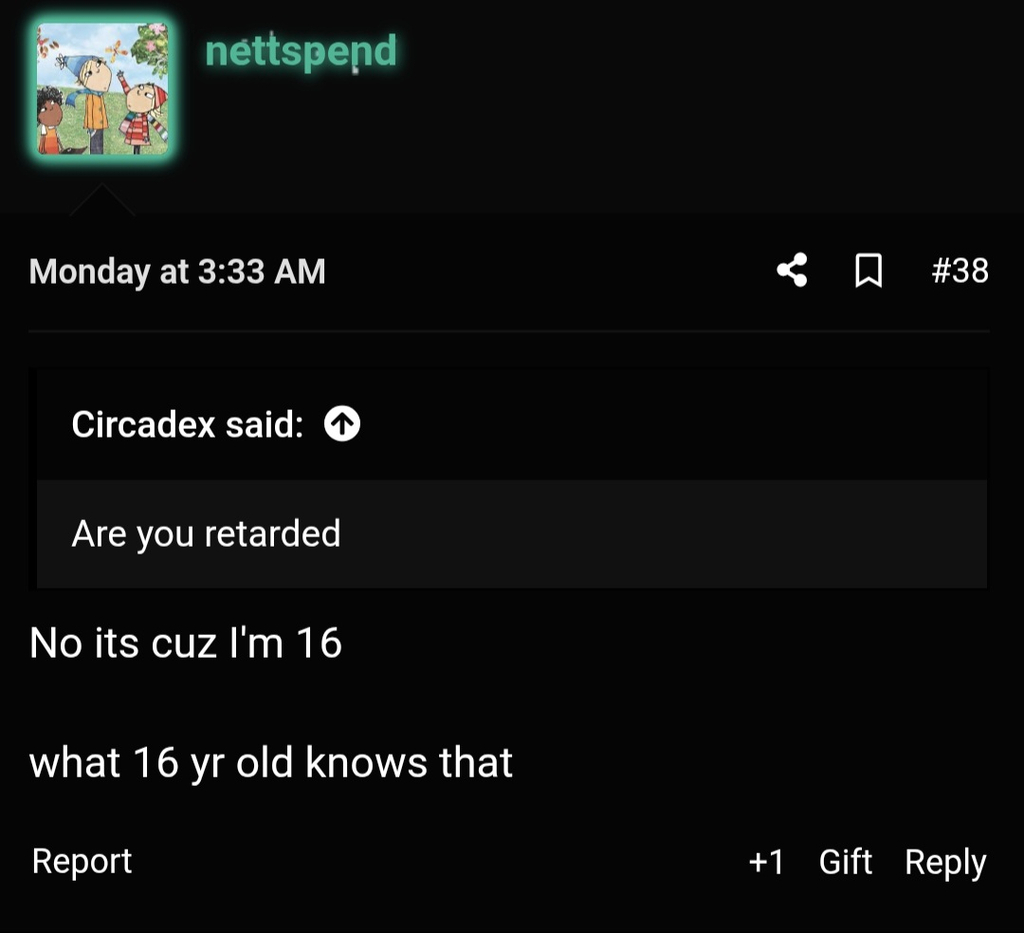Viewport: 1024px width, 933px height.
Task: Expand the quoted 'Are you retarded' message
Action: (205, 533)
